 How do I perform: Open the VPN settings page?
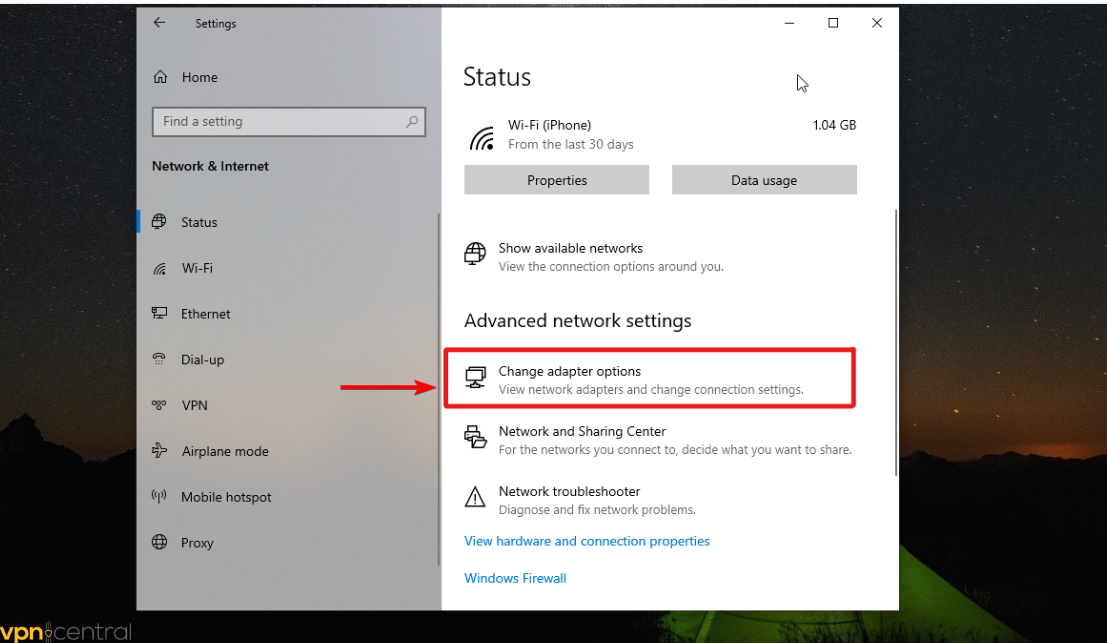(x=194, y=405)
